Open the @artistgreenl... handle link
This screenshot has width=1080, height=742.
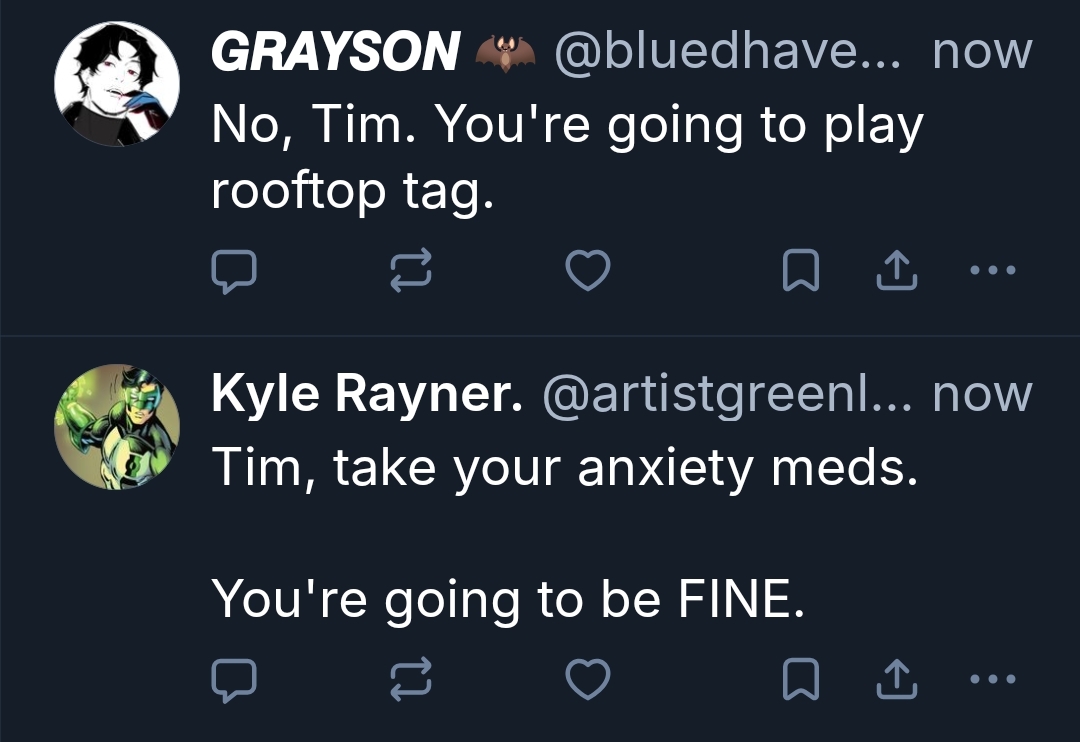tap(729, 396)
